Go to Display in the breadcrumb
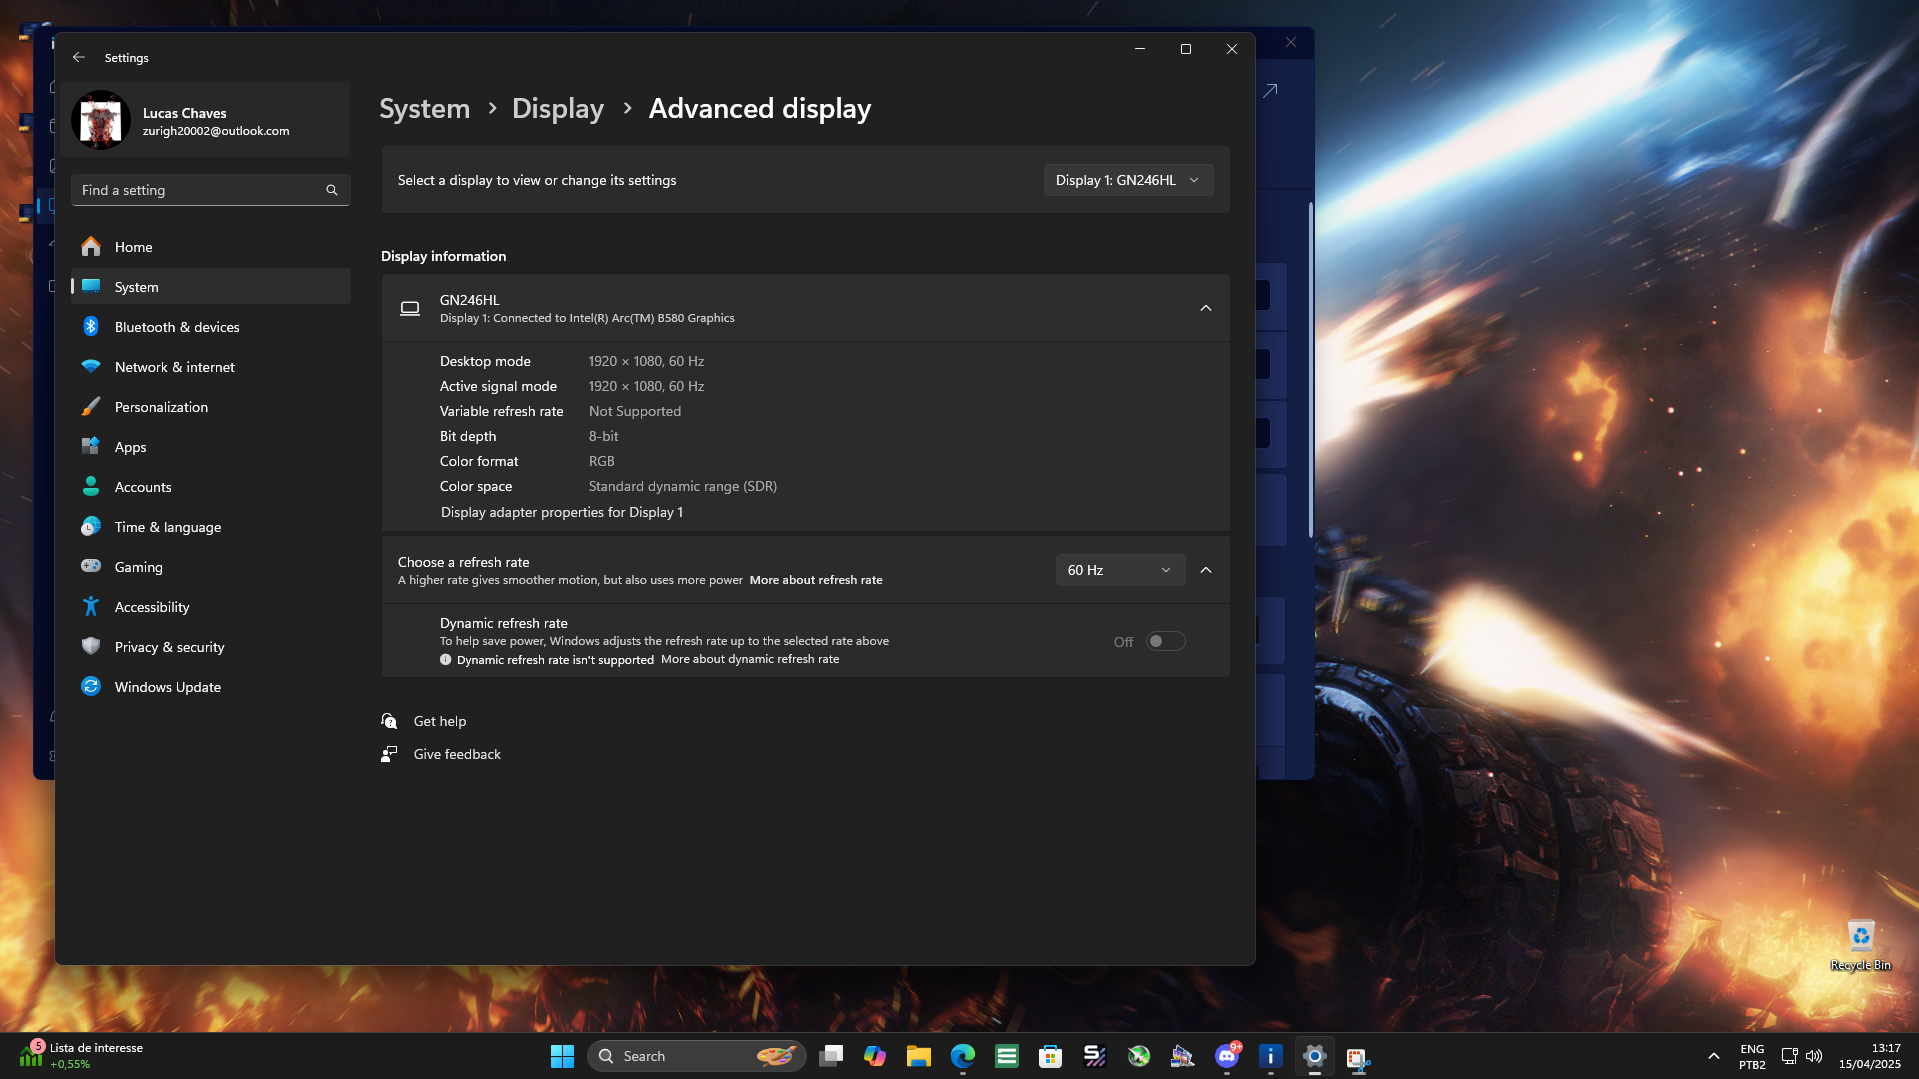1919x1079 pixels. point(557,108)
